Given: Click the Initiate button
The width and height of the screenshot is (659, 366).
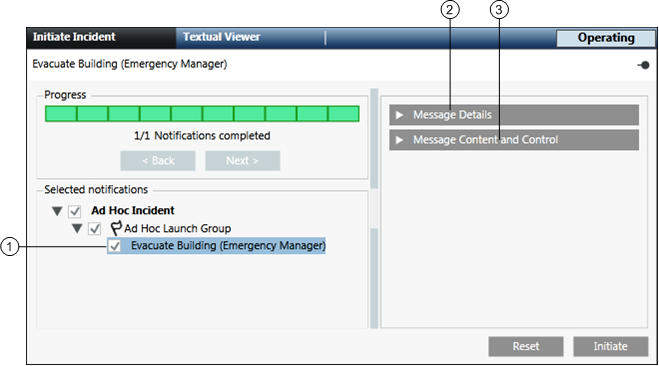Looking at the screenshot, I should pos(610,346).
